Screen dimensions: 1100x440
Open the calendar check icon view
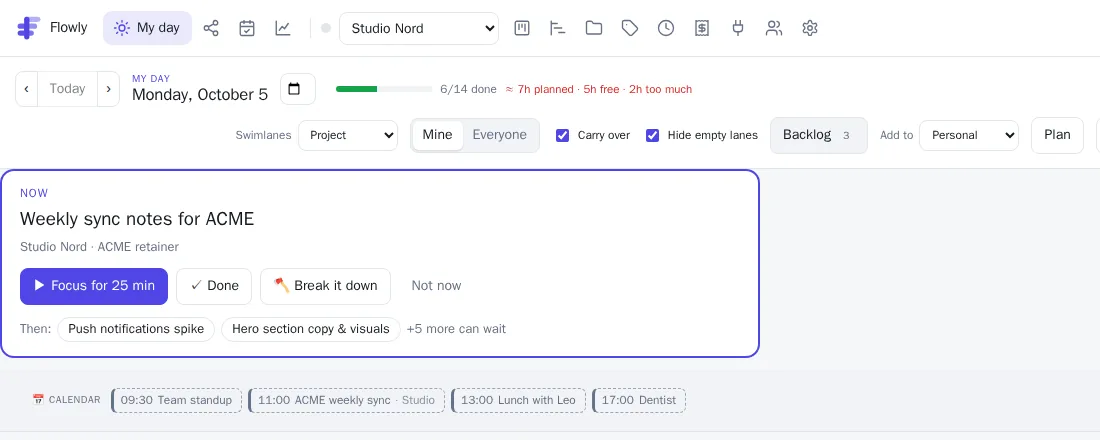pyautogui.click(x=247, y=28)
